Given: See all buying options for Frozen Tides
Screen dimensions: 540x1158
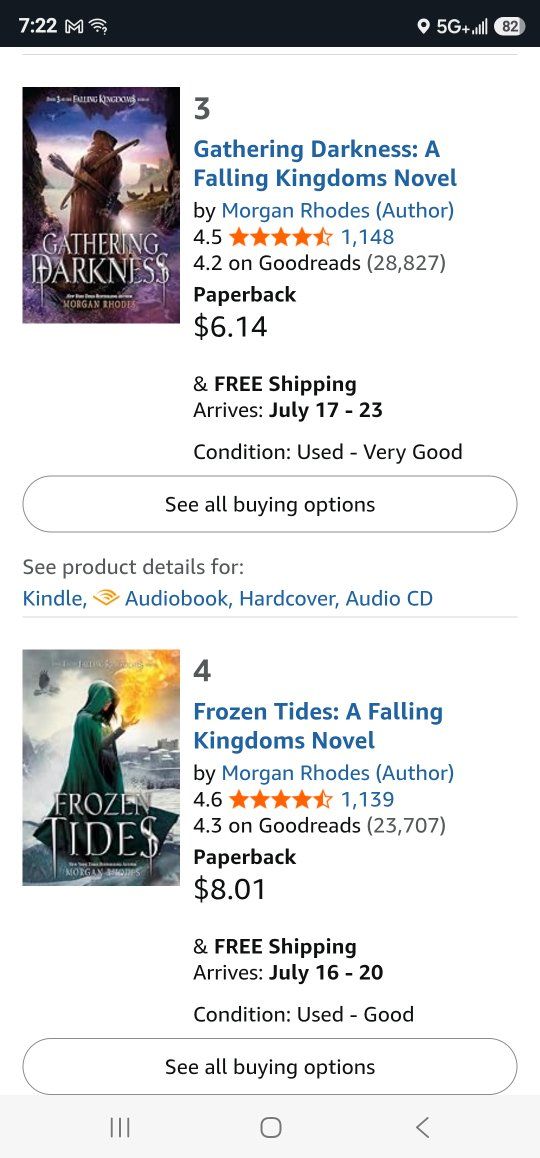Looking at the screenshot, I should click(270, 1067).
